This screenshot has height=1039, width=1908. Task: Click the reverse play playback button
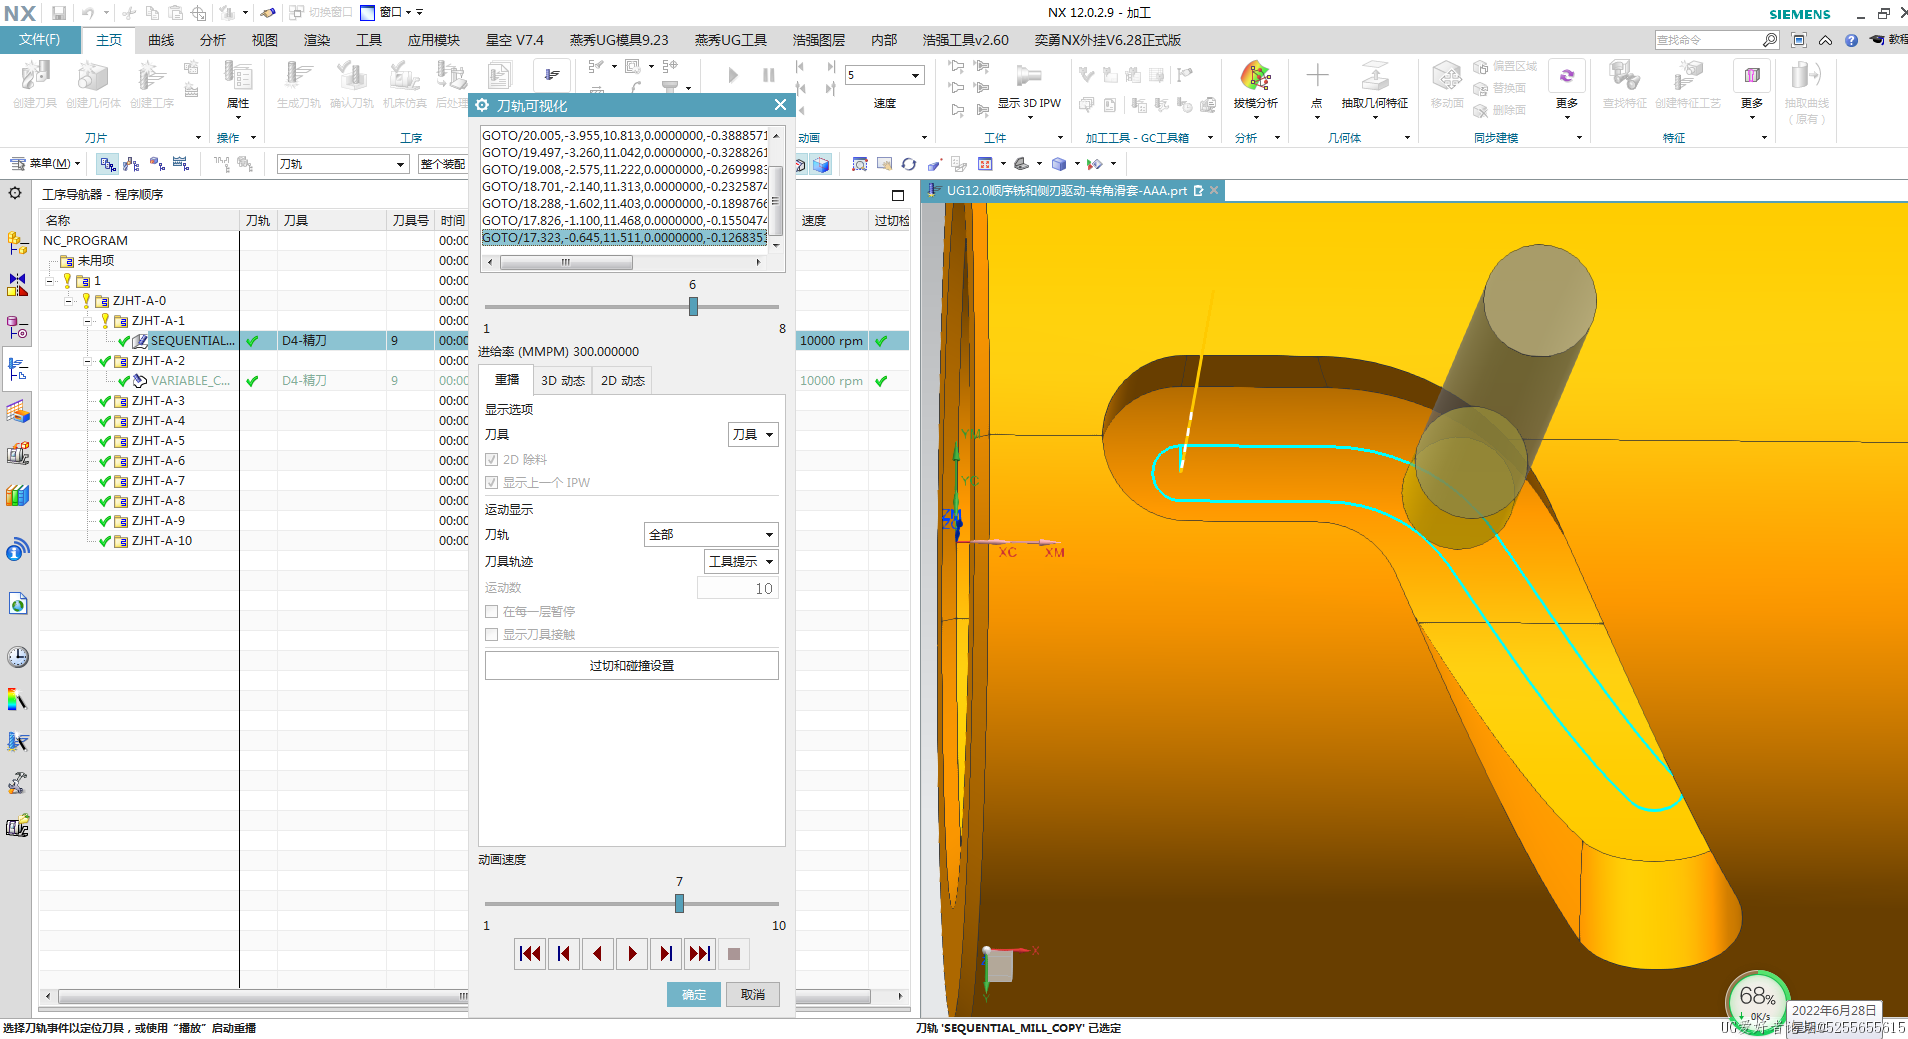(598, 954)
